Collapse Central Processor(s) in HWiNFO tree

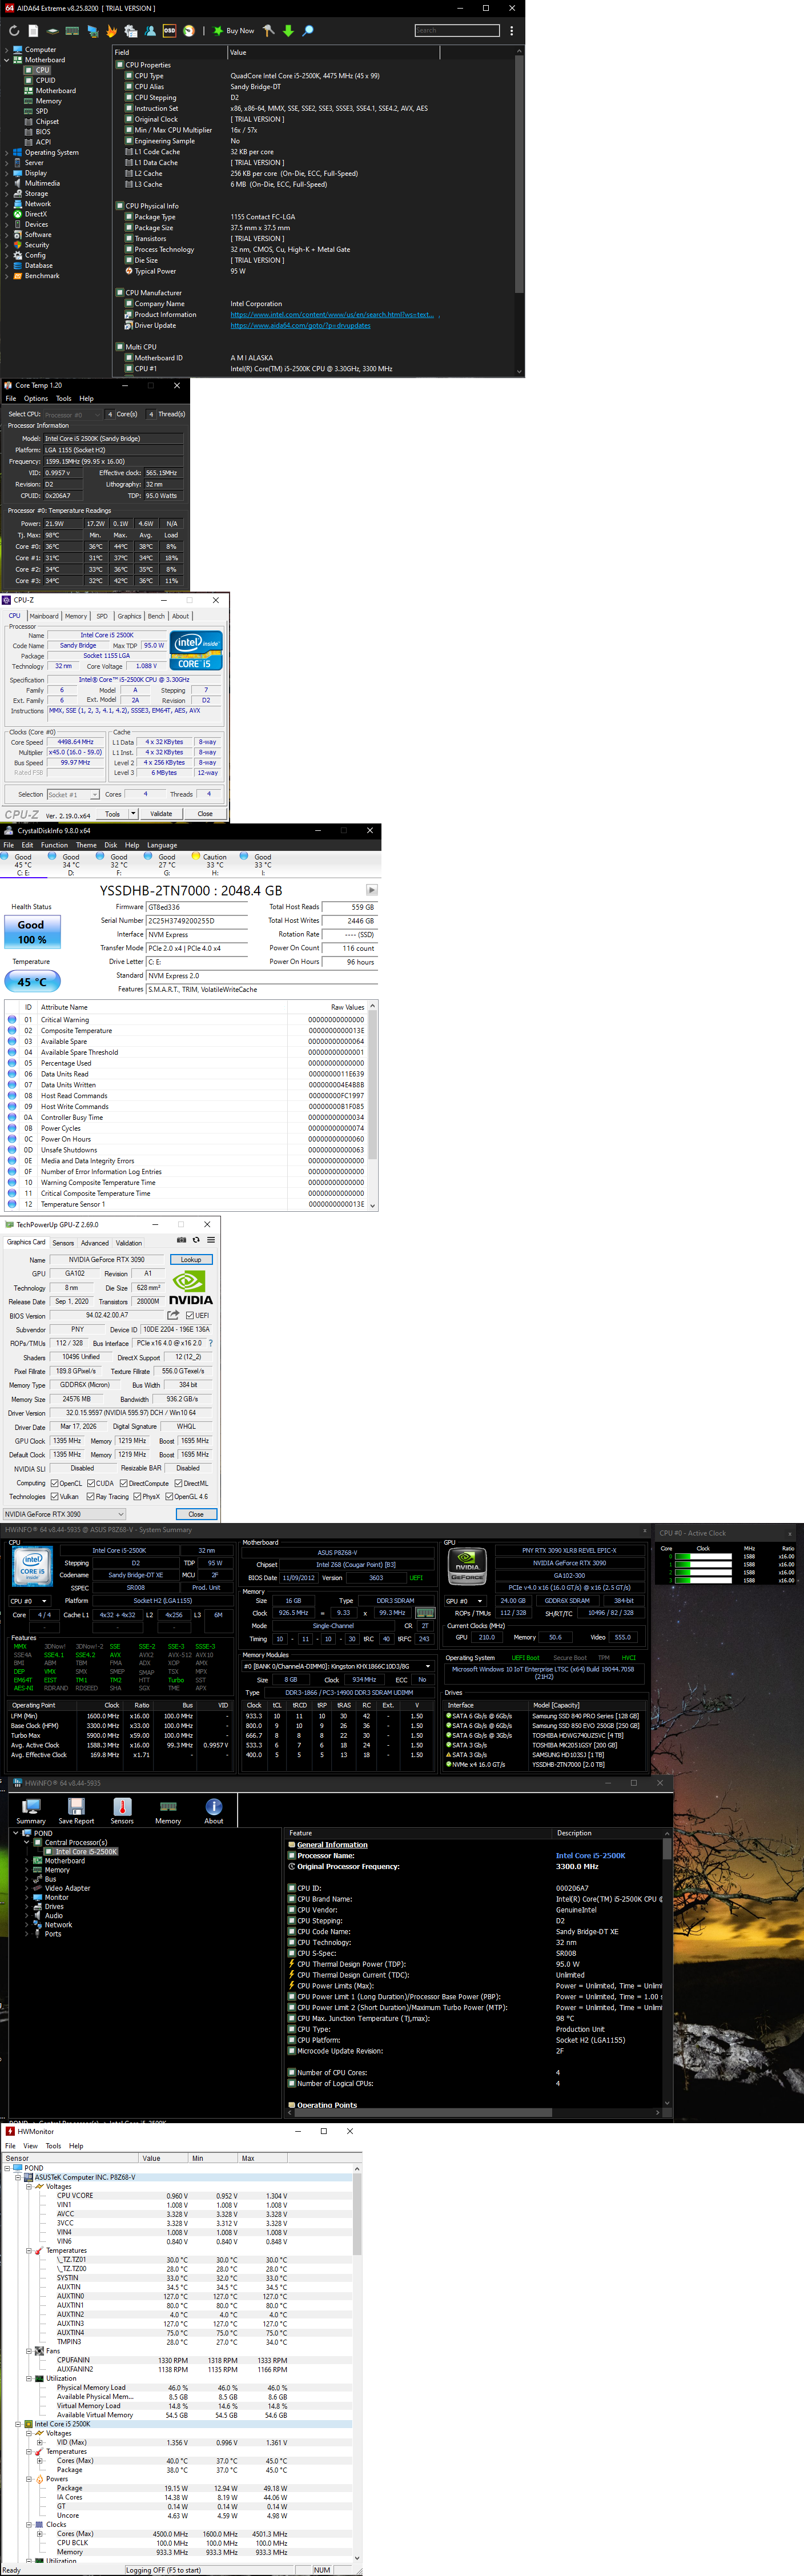point(26,1842)
